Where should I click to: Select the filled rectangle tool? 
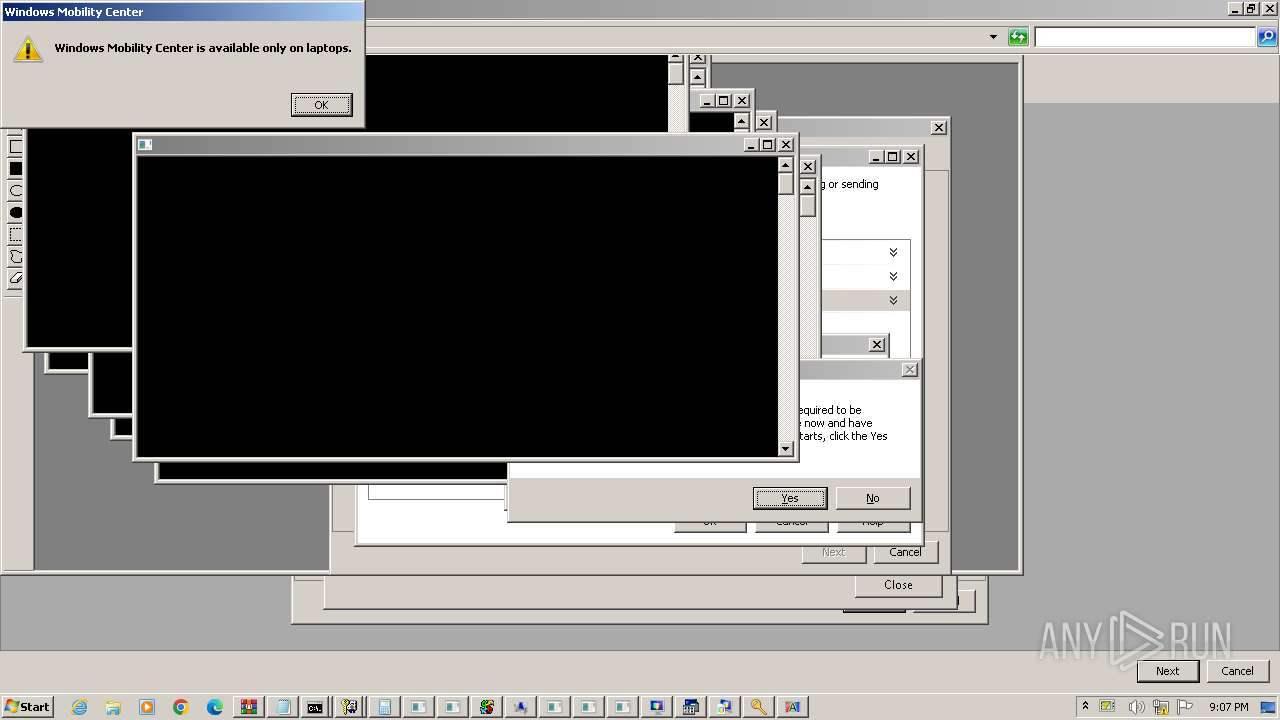point(16,168)
